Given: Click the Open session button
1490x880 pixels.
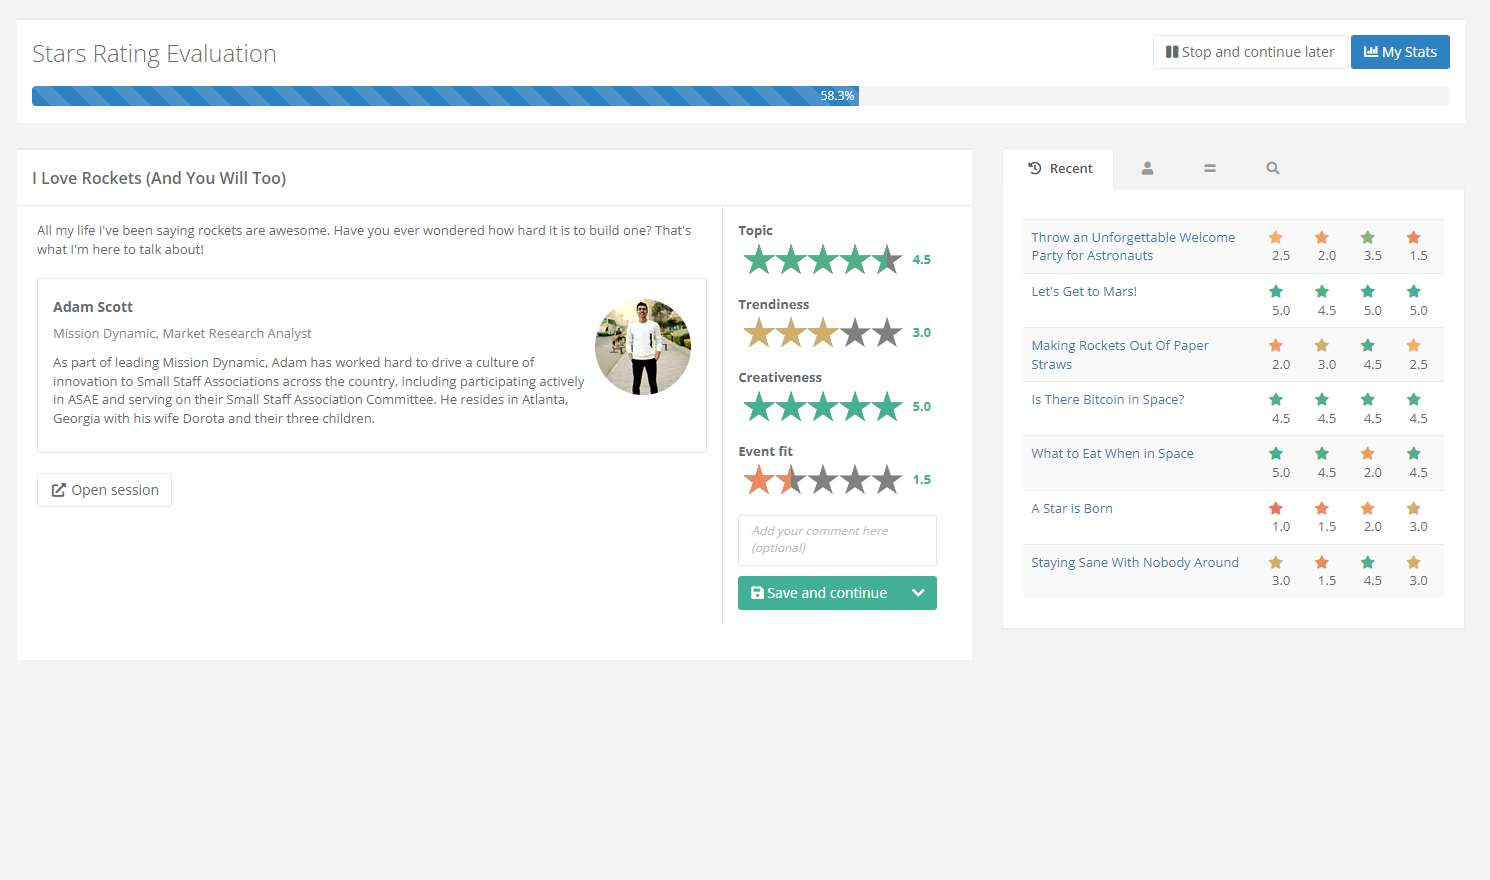Looking at the screenshot, I should click(x=105, y=490).
